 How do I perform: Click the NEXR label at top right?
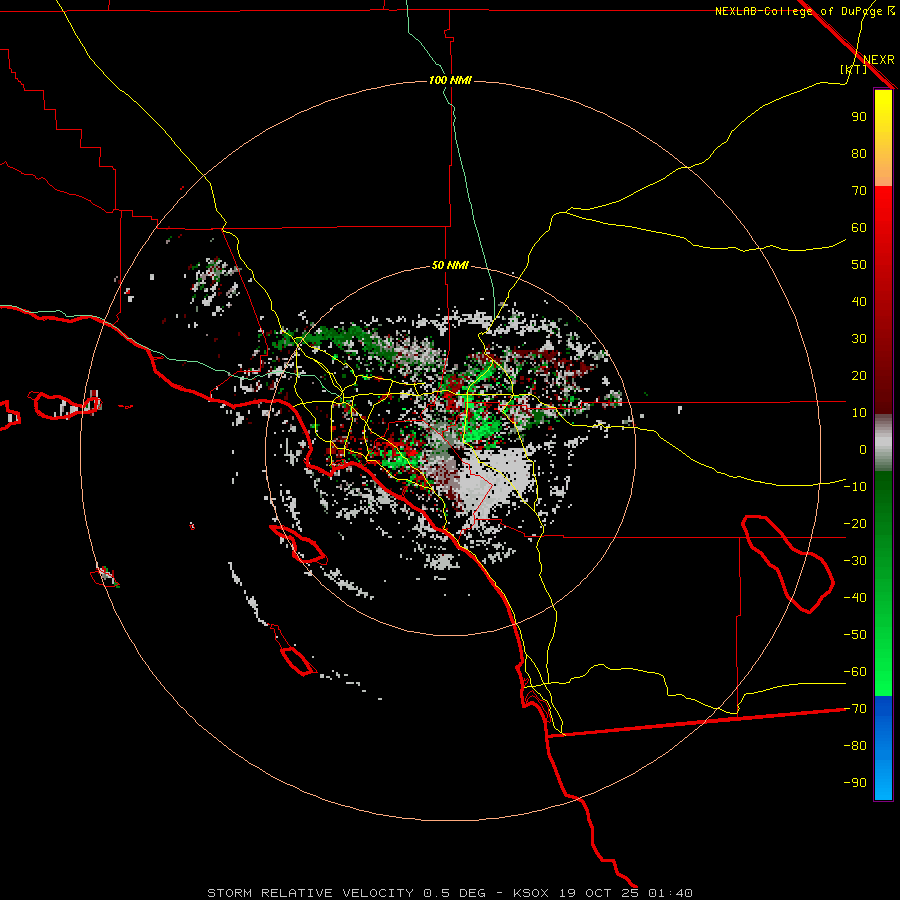879,60
